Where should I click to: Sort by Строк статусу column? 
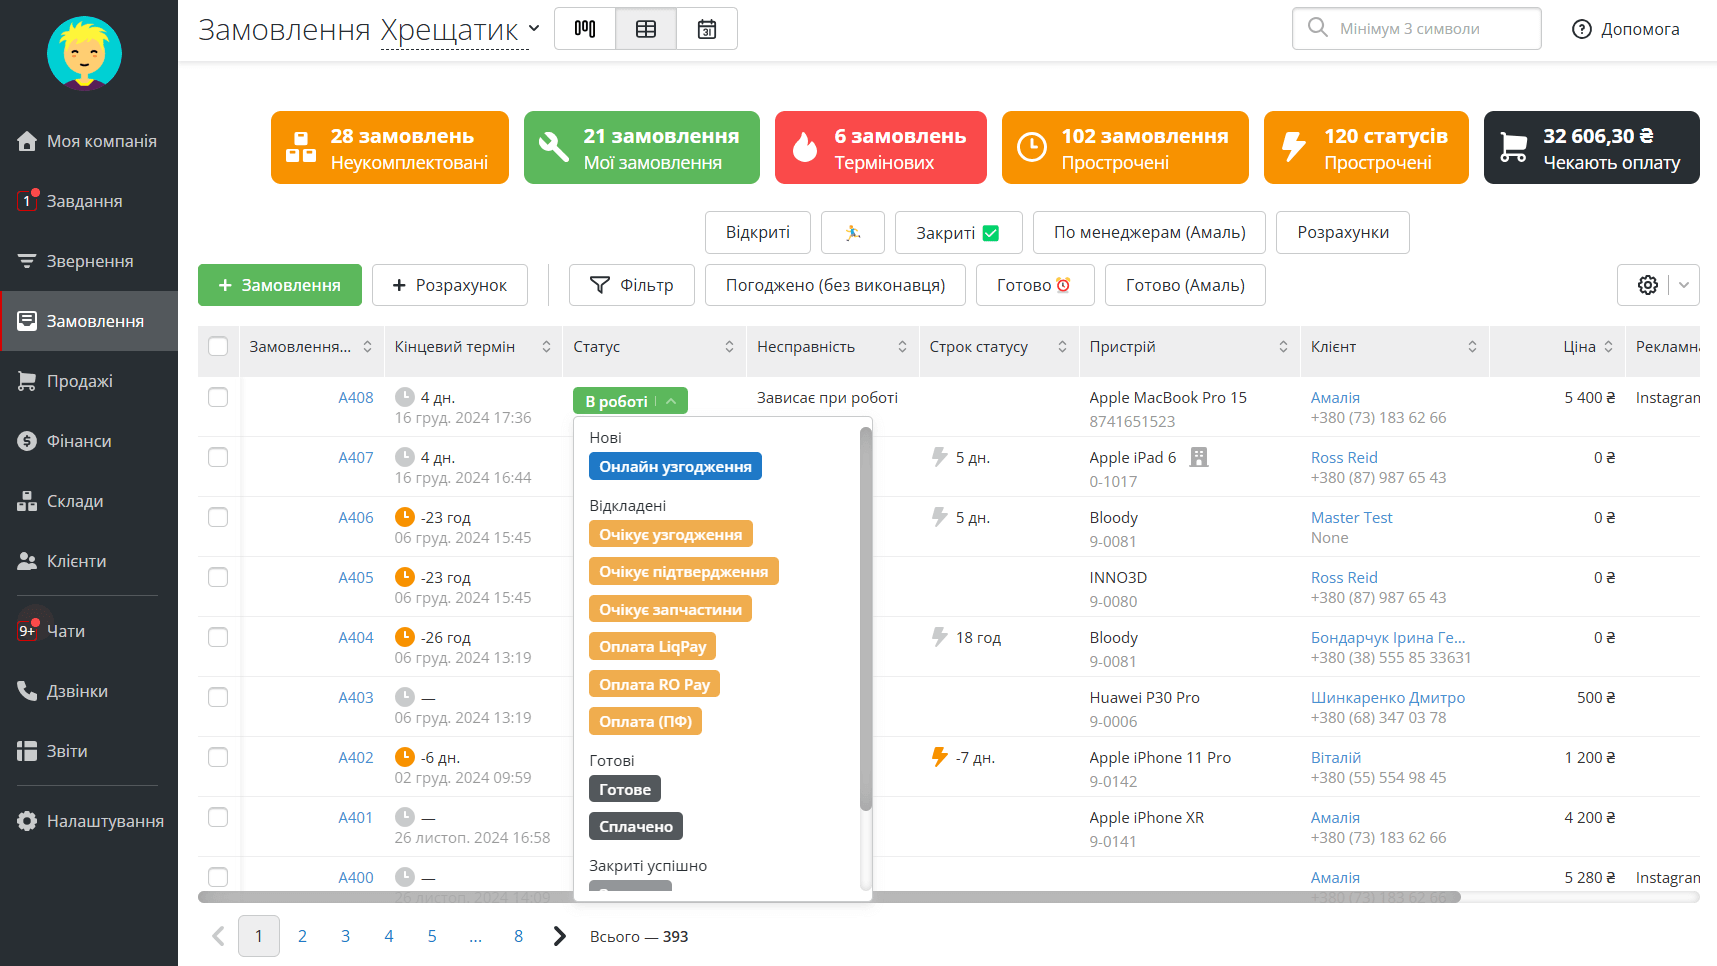1062,346
